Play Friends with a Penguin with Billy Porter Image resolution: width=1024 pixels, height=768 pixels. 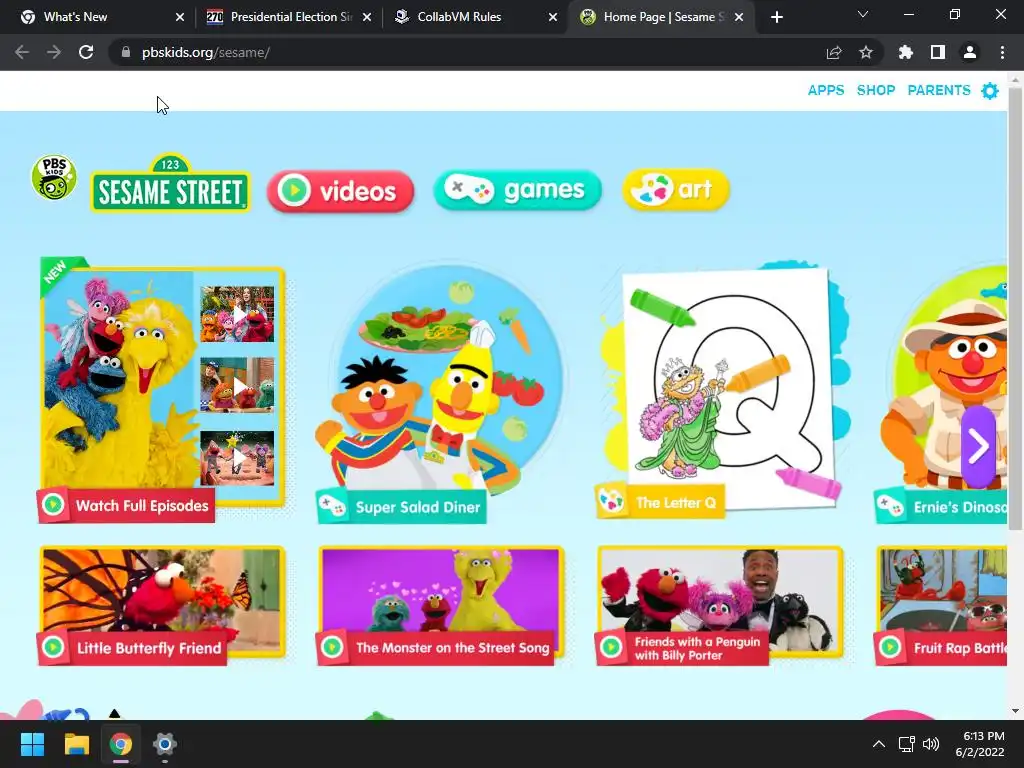pos(720,605)
